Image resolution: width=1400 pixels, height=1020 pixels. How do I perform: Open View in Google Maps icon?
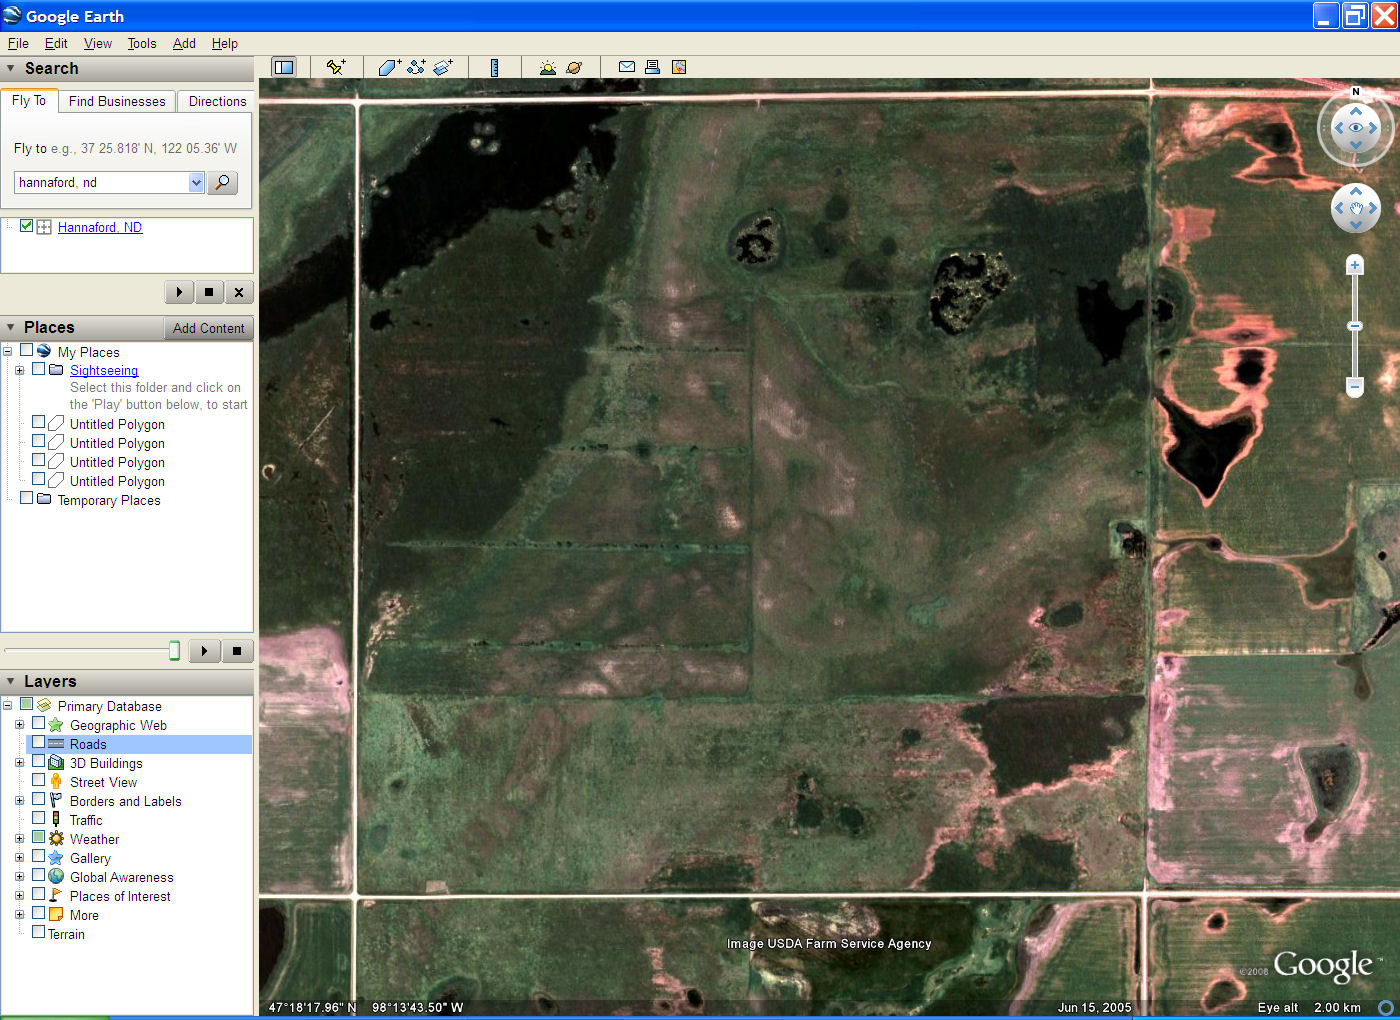coord(679,67)
